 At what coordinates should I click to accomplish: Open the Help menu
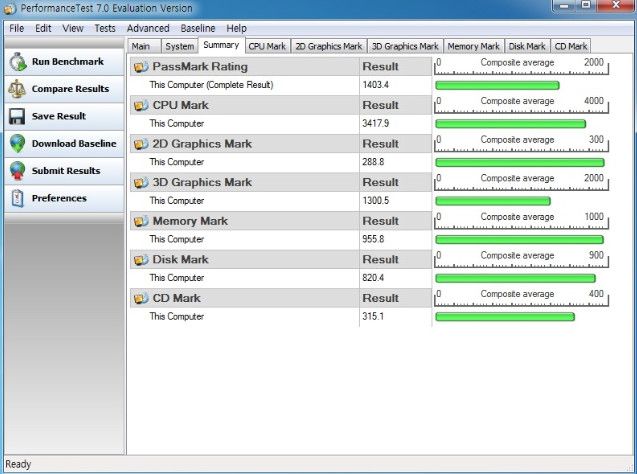click(236, 28)
